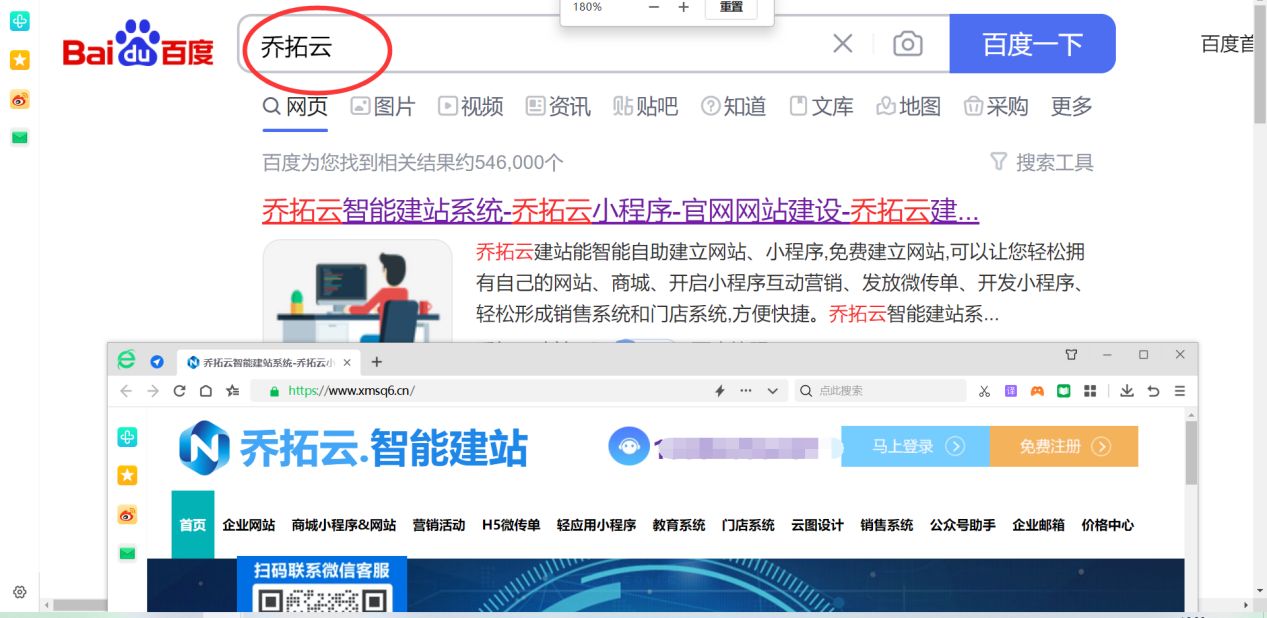Click the eye icon beside site logo
The height and width of the screenshot is (618, 1267).
tap(630, 448)
